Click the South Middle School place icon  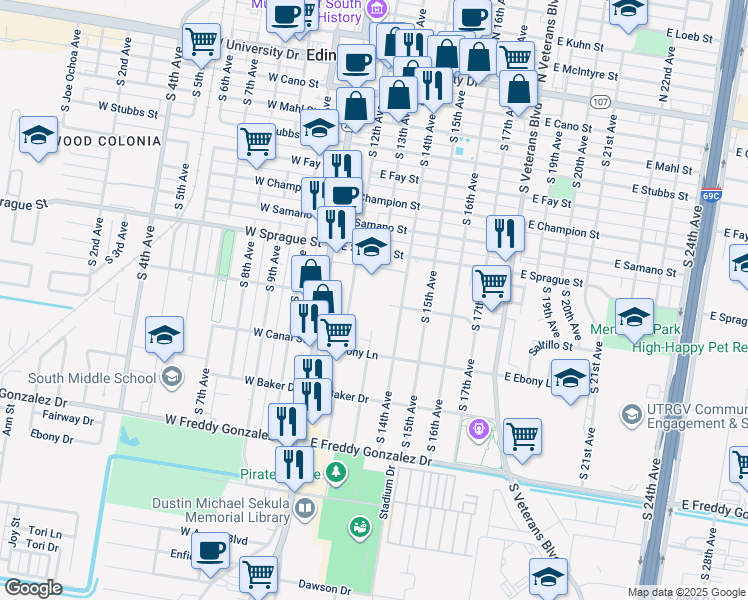(171, 377)
